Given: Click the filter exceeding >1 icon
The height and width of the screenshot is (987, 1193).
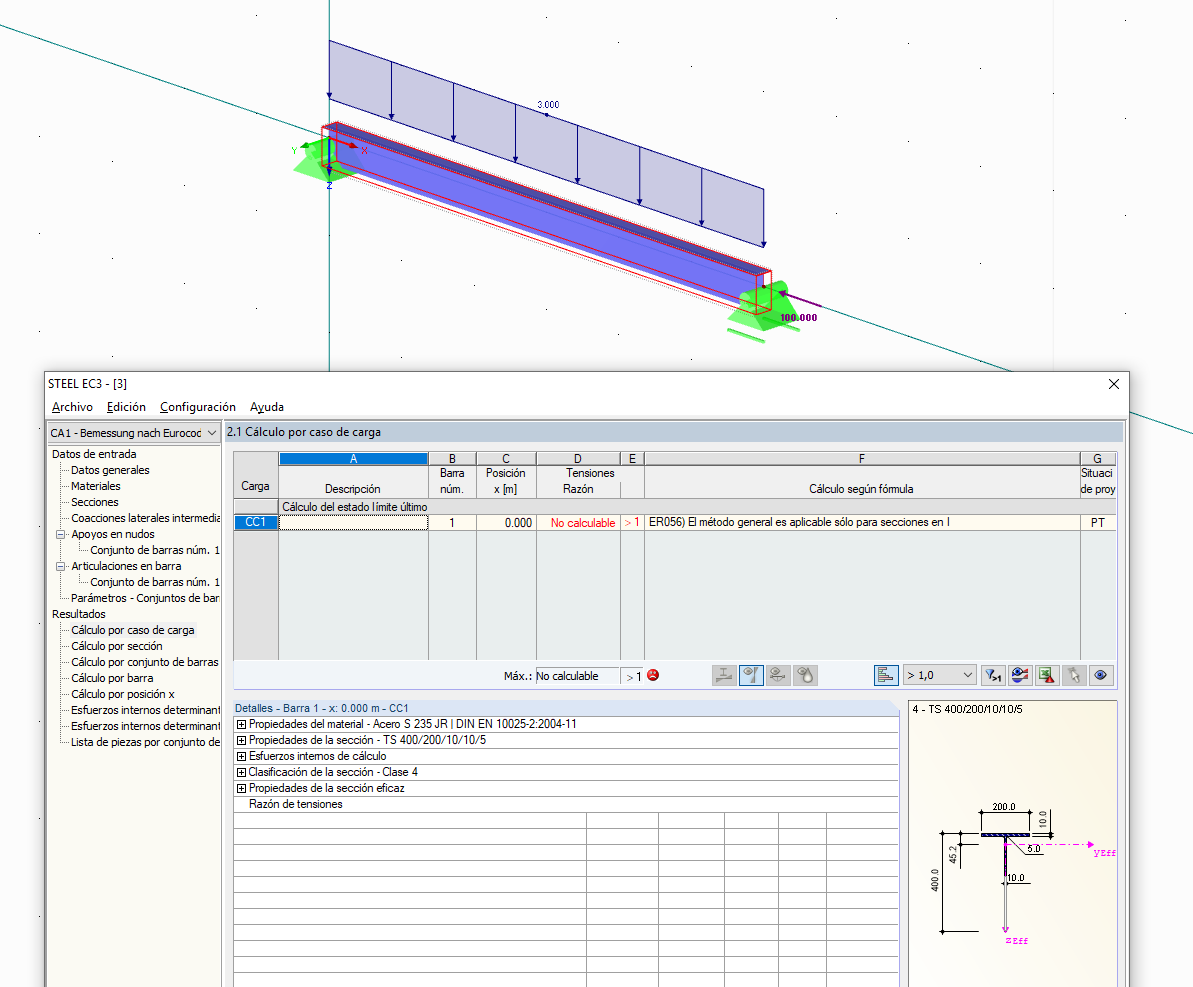Looking at the screenshot, I should coord(993,675).
